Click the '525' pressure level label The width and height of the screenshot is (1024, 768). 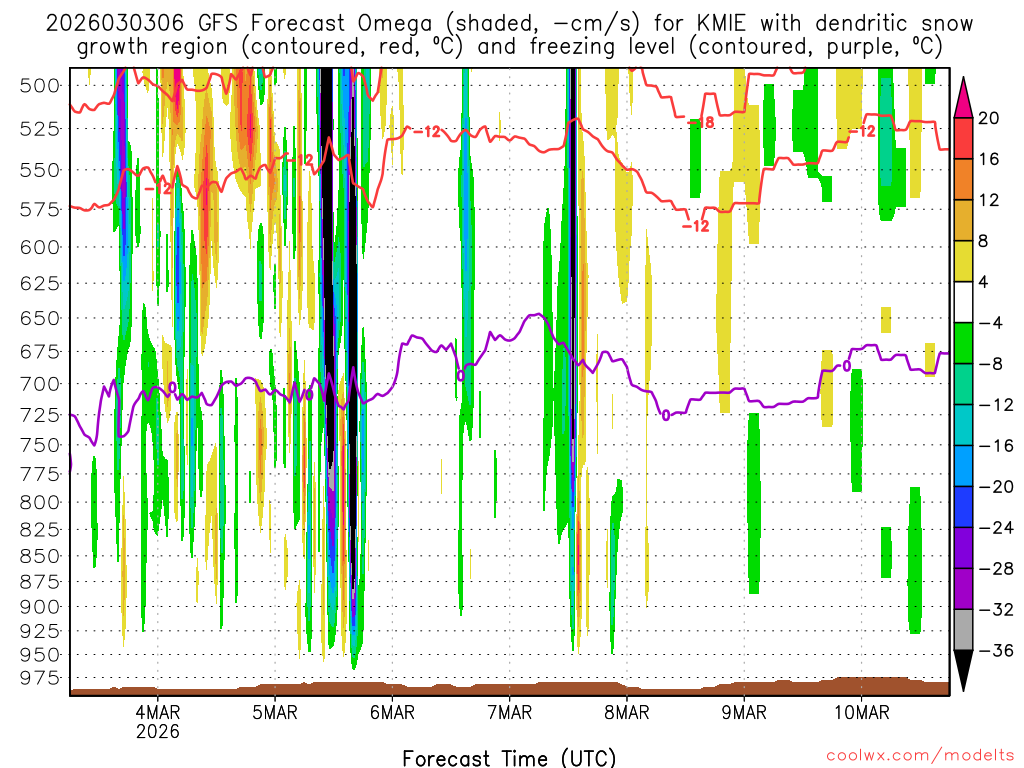pos(40,129)
